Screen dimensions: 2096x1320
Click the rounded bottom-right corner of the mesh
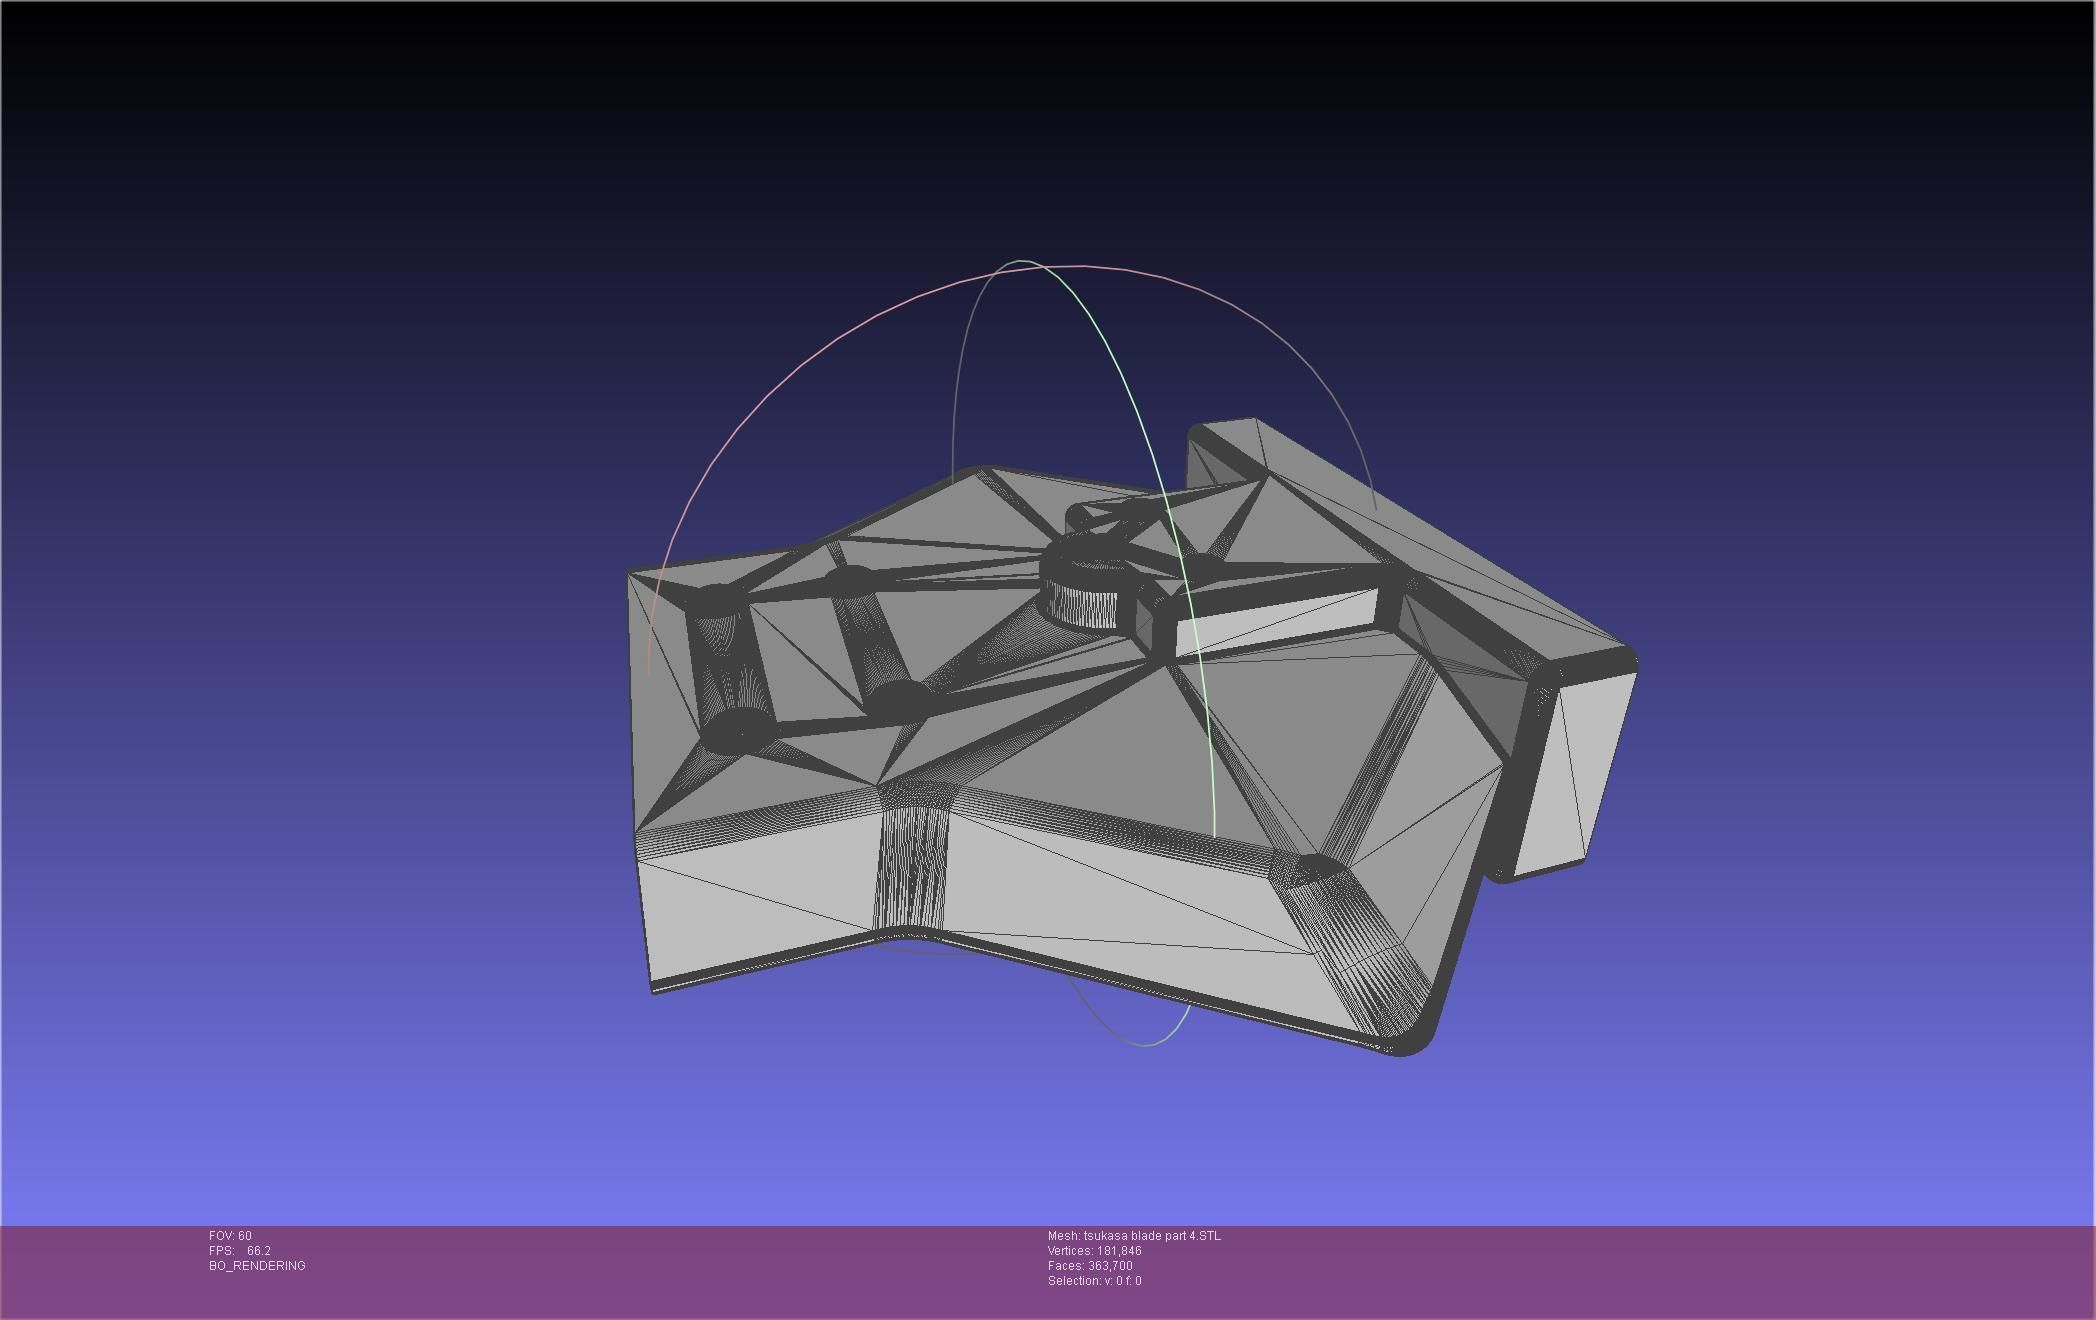pyautogui.click(x=1415, y=1035)
